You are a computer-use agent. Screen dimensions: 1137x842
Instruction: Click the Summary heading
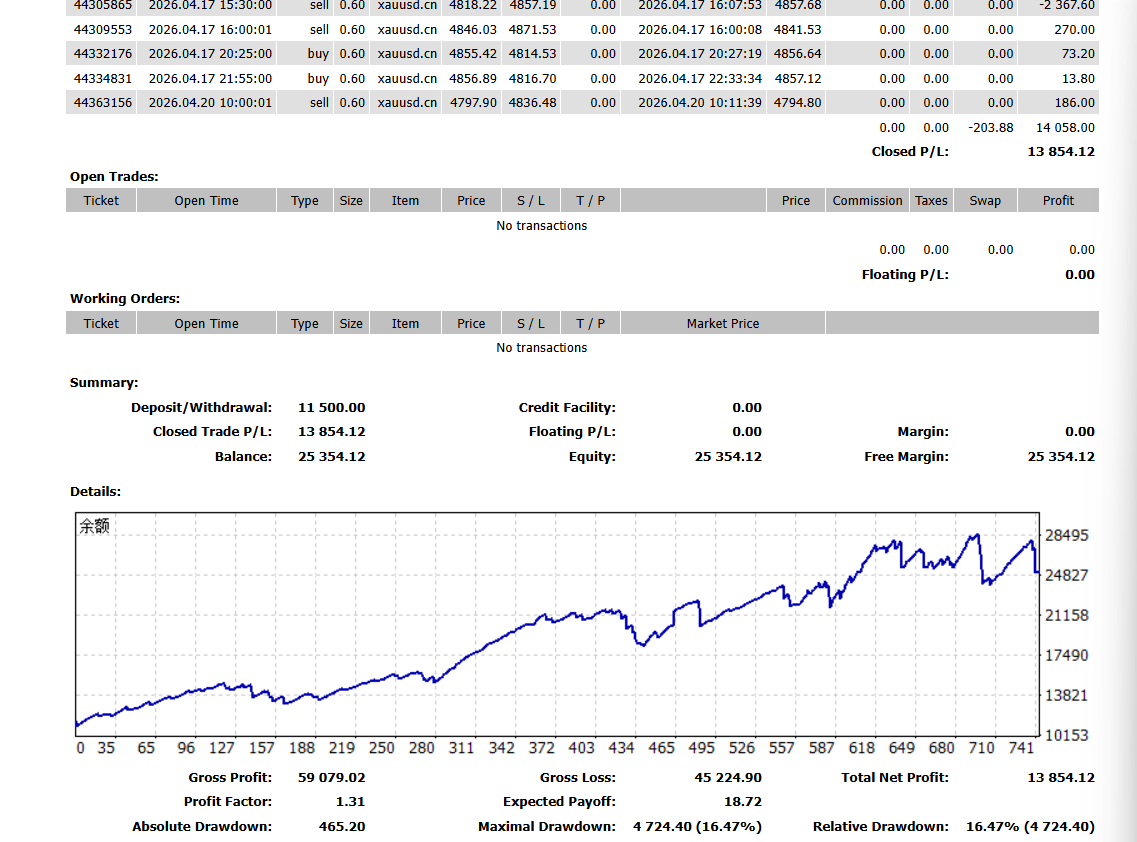pyautogui.click(x=104, y=382)
